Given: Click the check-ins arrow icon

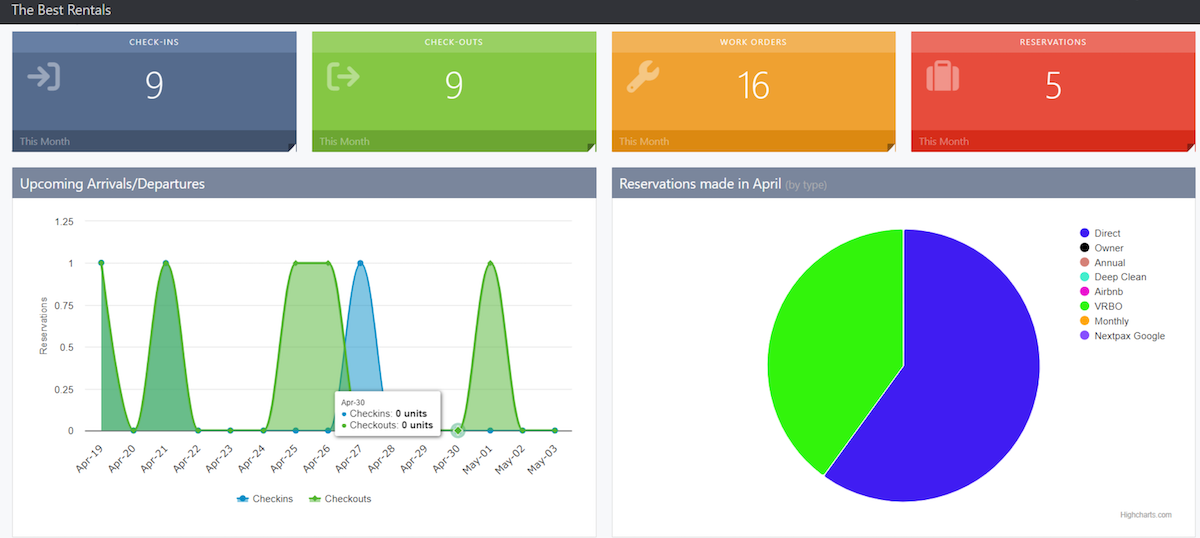Looking at the screenshot, I should tap(44, 77).
